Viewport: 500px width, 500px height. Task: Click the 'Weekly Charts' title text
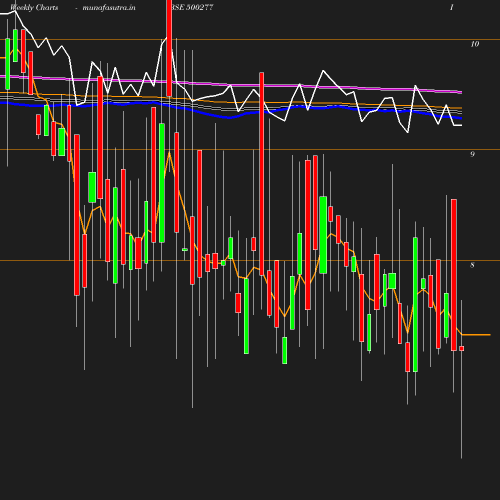(34, 7)
